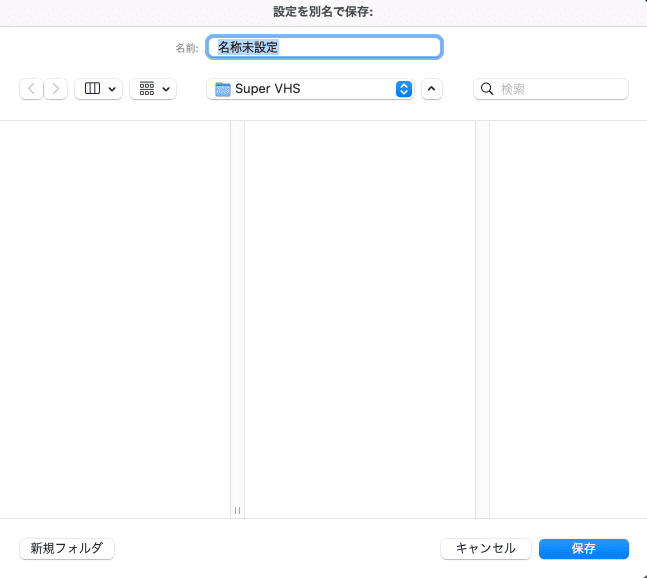
Task: Collapse the dialog with the up chevron button
Action: [432, 89]
